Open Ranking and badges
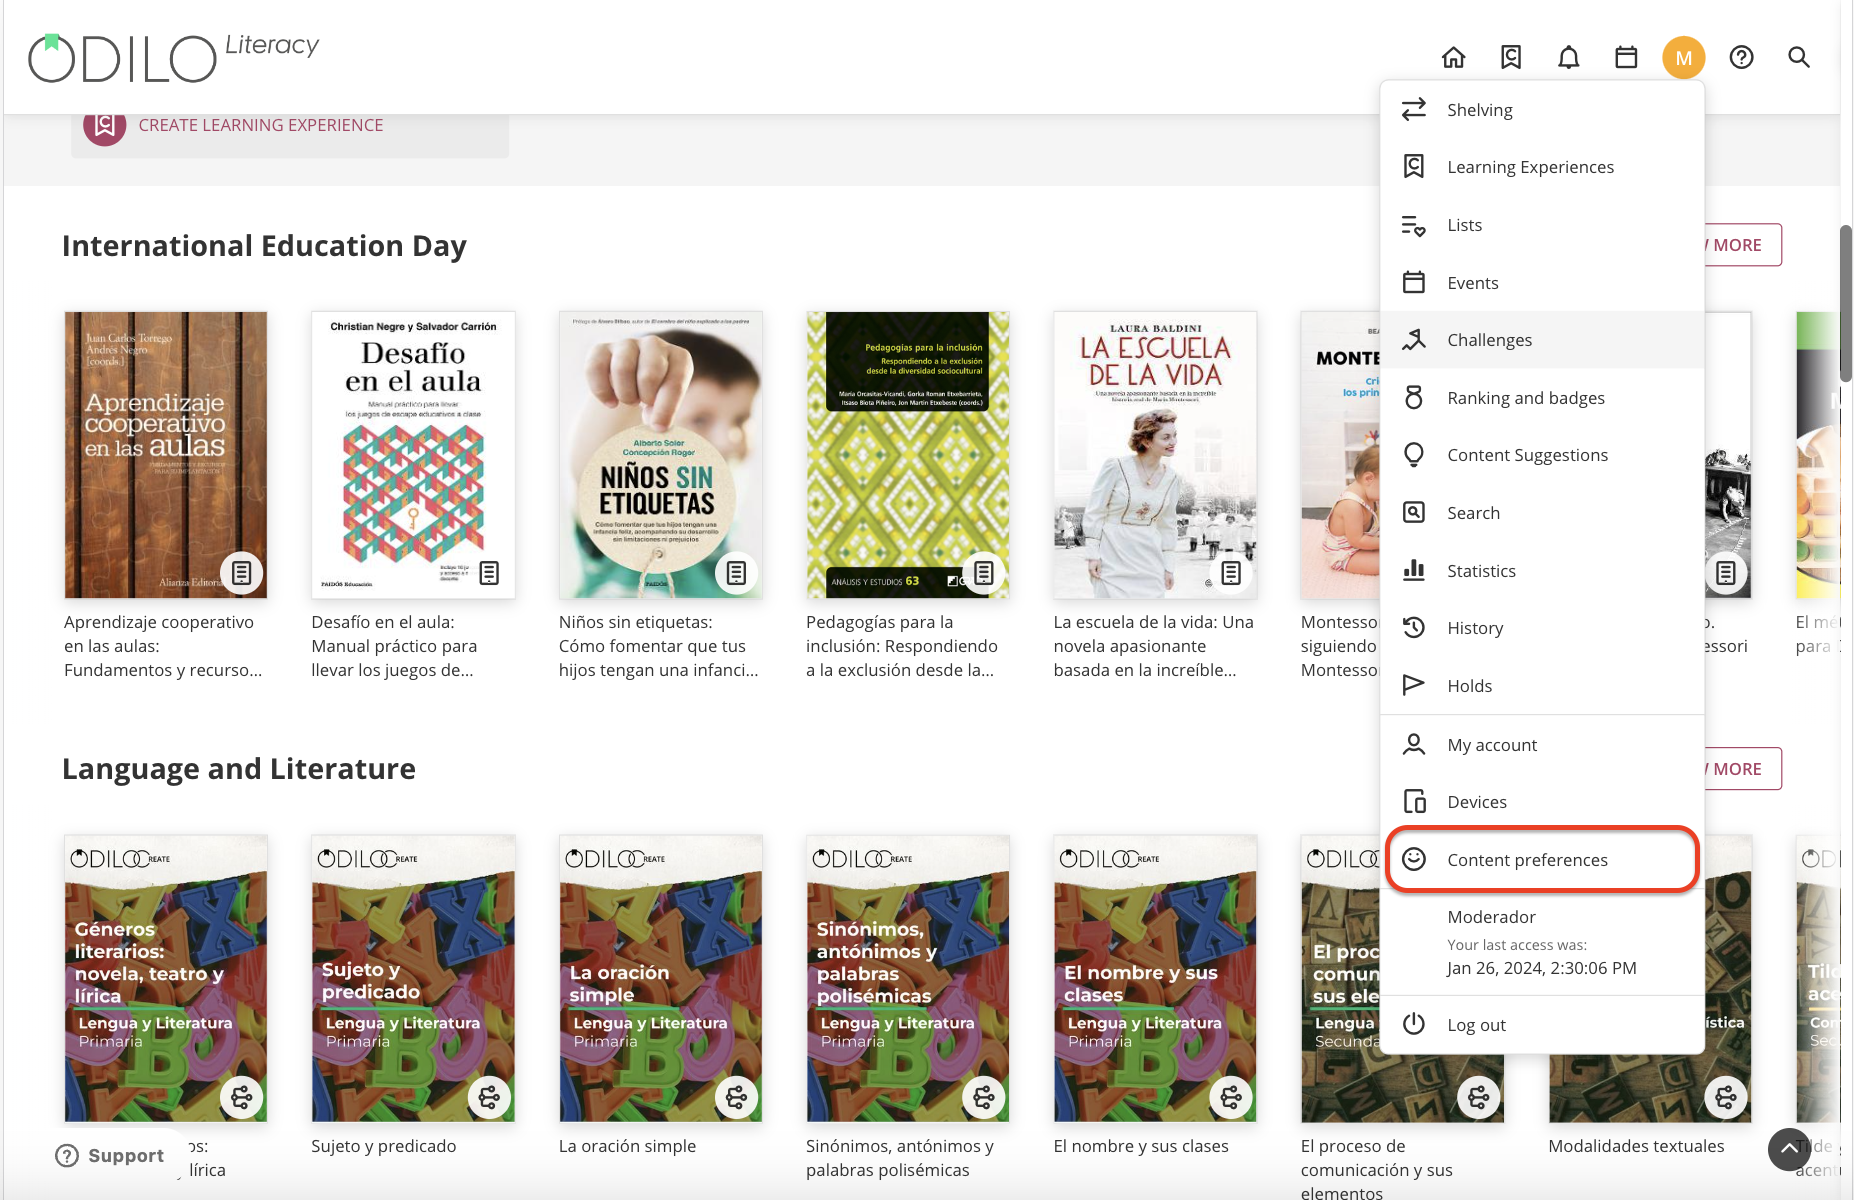This screenshot has width=1854, height=1200. click(1542, 398)
